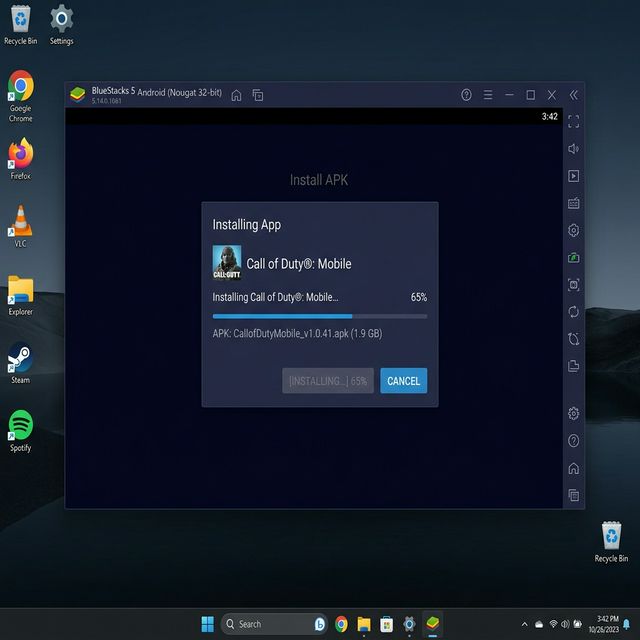The width and height of the screenshot is (640, 640).
Task: Click the green camera icon in the sidebar
Action: click(573, 258)
